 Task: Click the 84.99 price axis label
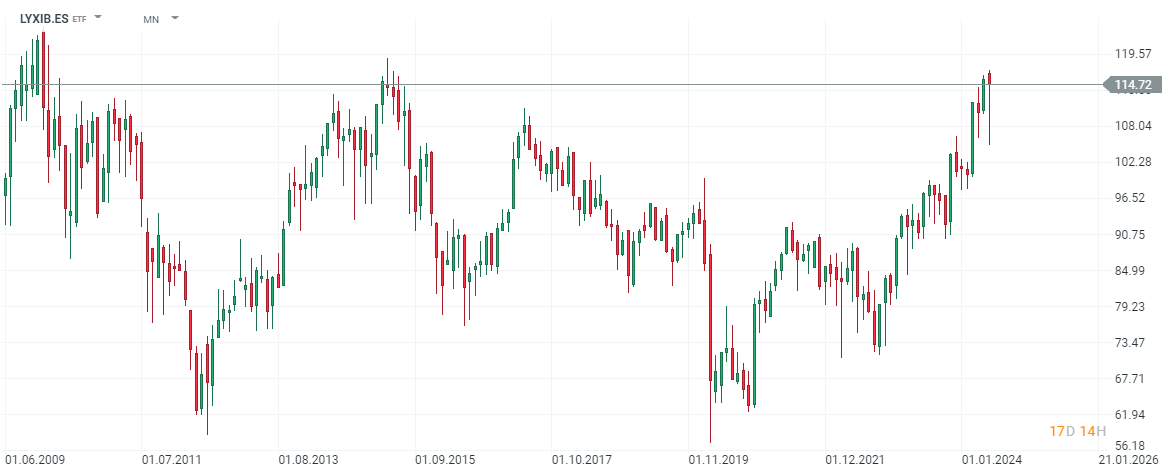(x=1132, y=271)
